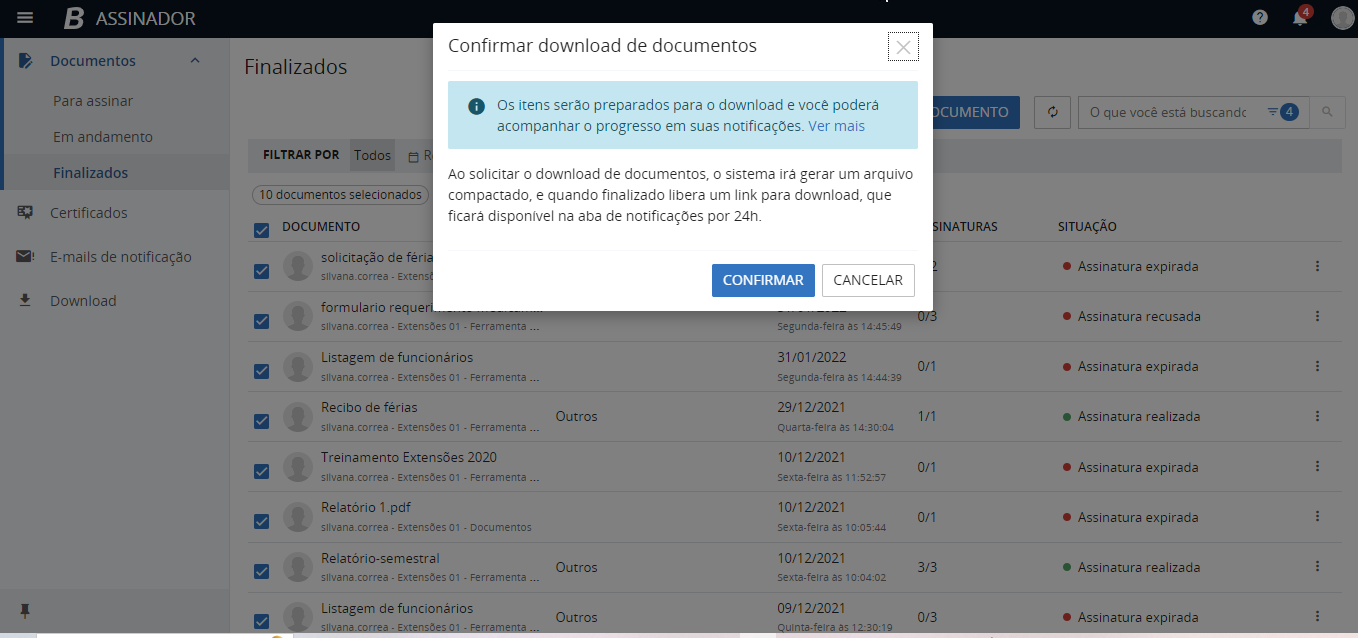Uncheck the Recibo de férias checkbox
The height and width of the screenshot is (638, 1358).
point(262,421)
